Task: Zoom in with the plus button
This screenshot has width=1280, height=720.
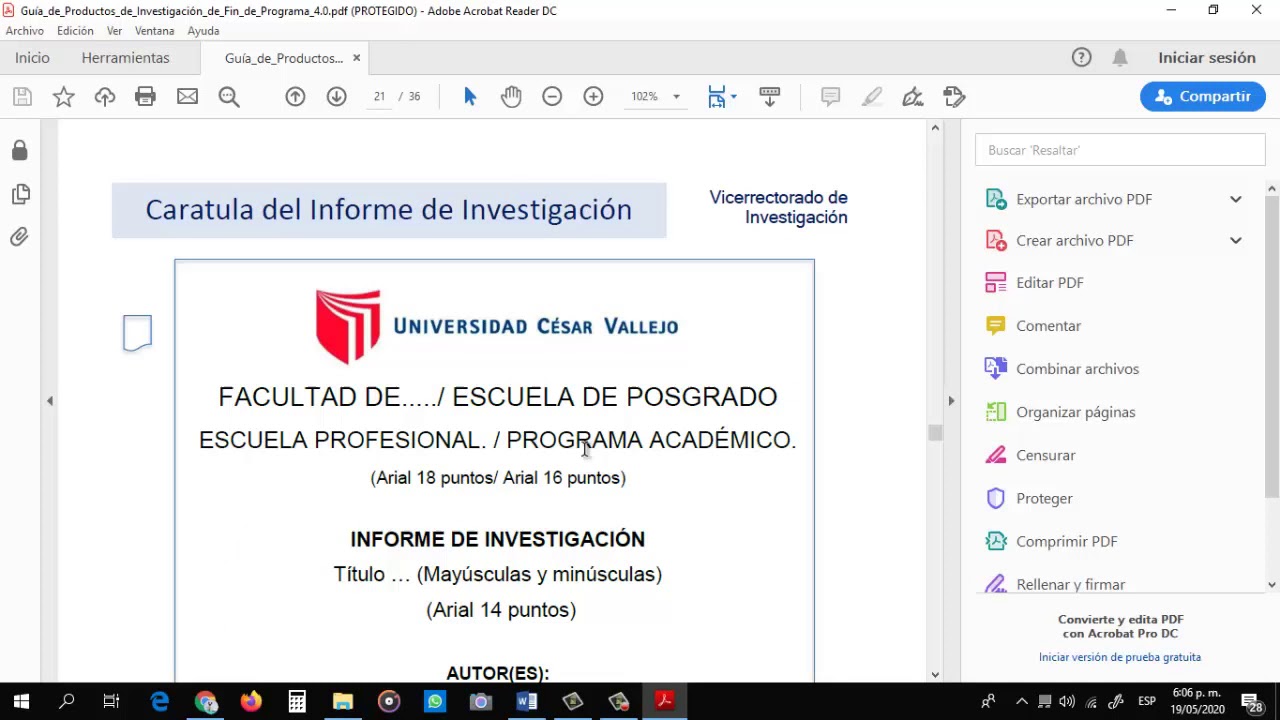Action: pos(593,97)
